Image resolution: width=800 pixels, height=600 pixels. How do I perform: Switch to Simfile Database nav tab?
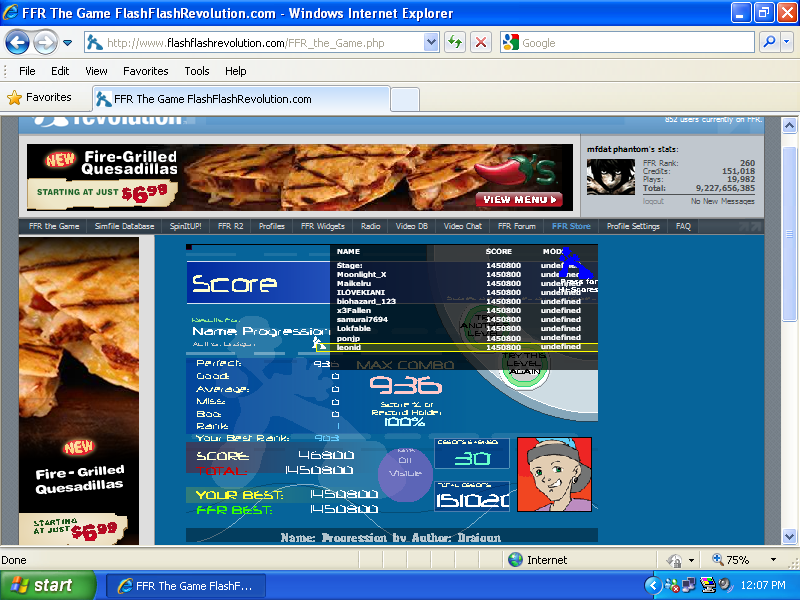point(125,226)
